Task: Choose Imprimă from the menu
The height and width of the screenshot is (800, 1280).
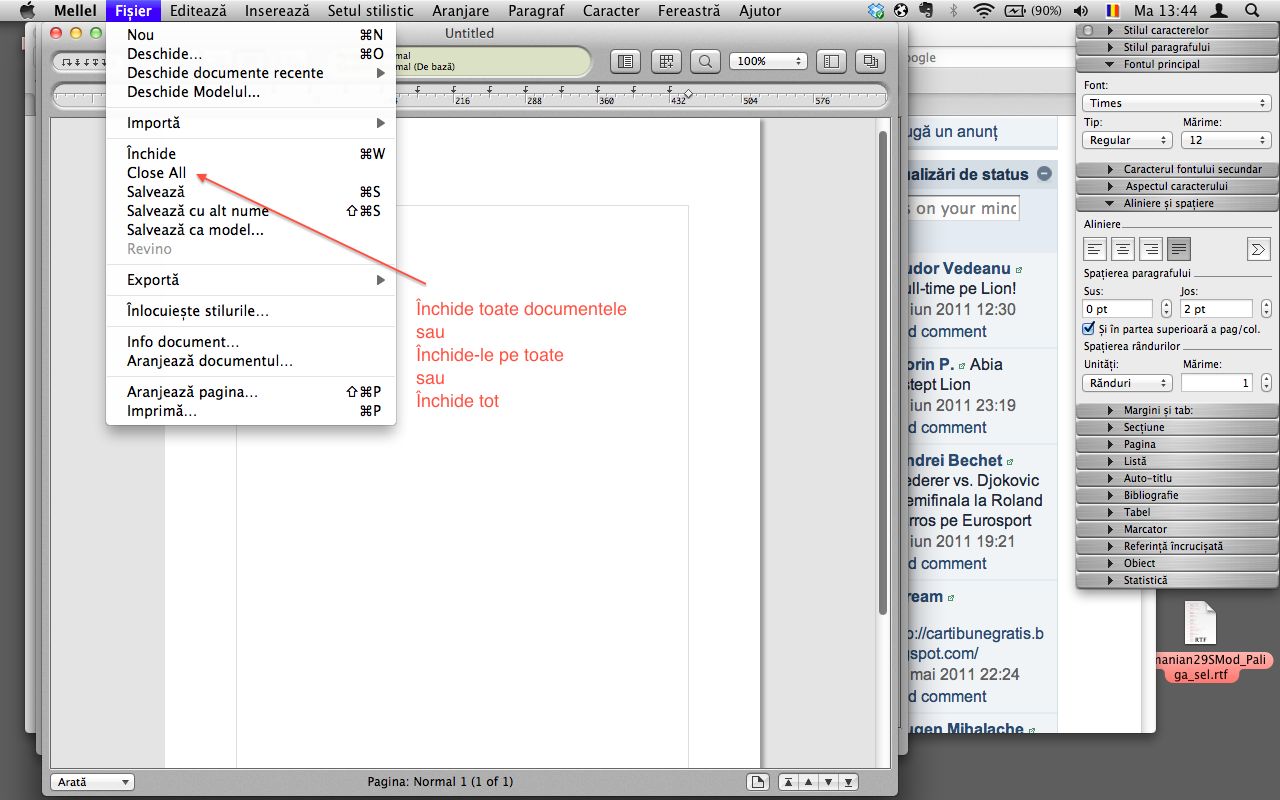Action: point(251,411)
